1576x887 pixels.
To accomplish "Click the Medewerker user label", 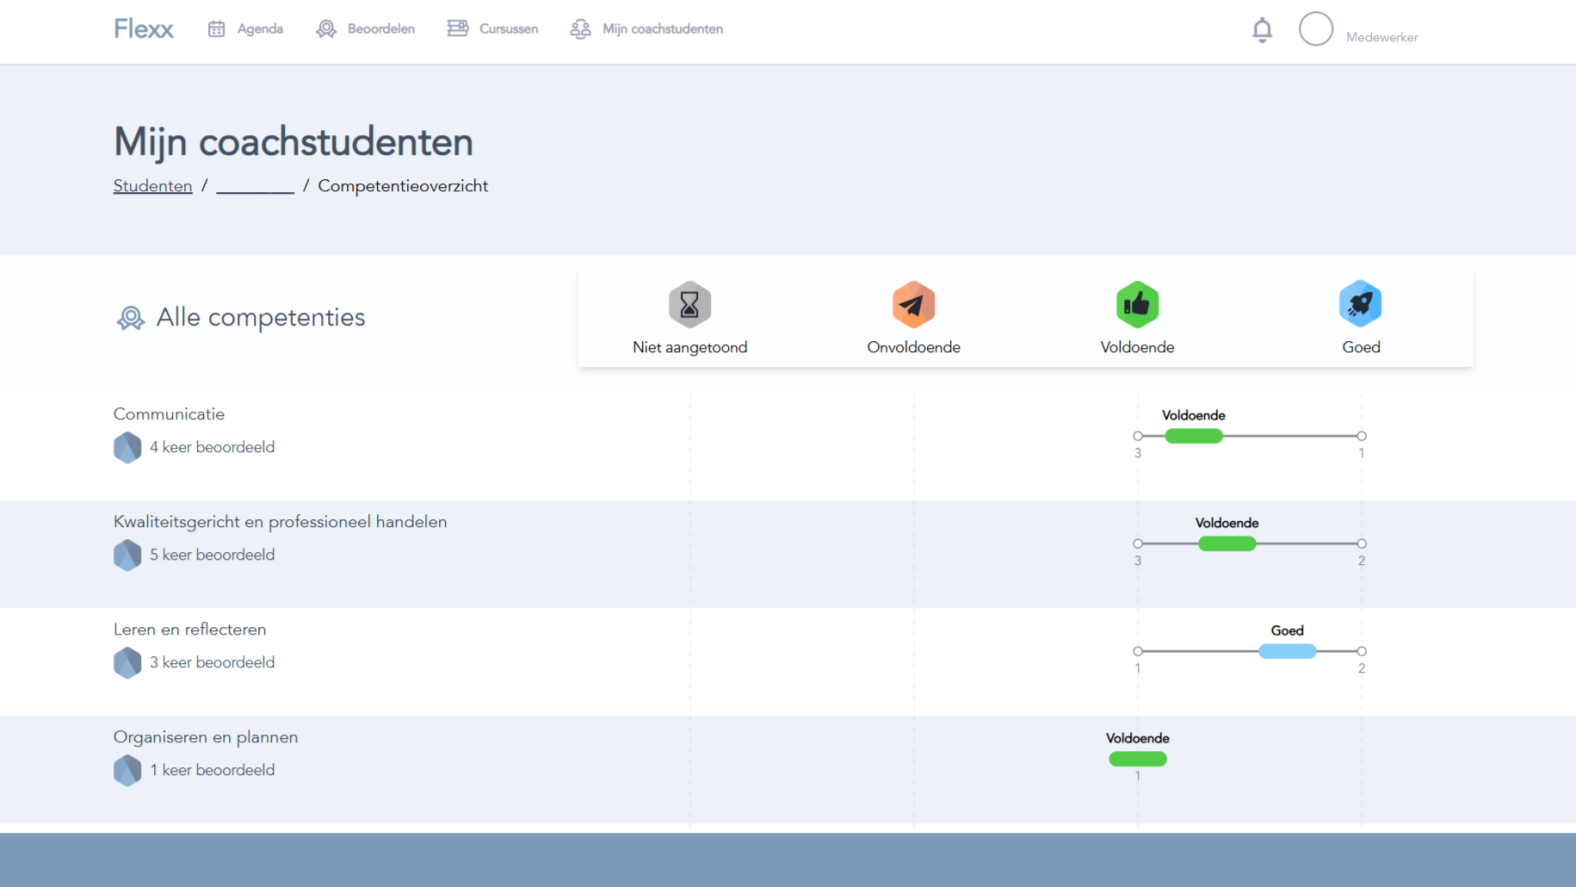I will point(1382,37).
